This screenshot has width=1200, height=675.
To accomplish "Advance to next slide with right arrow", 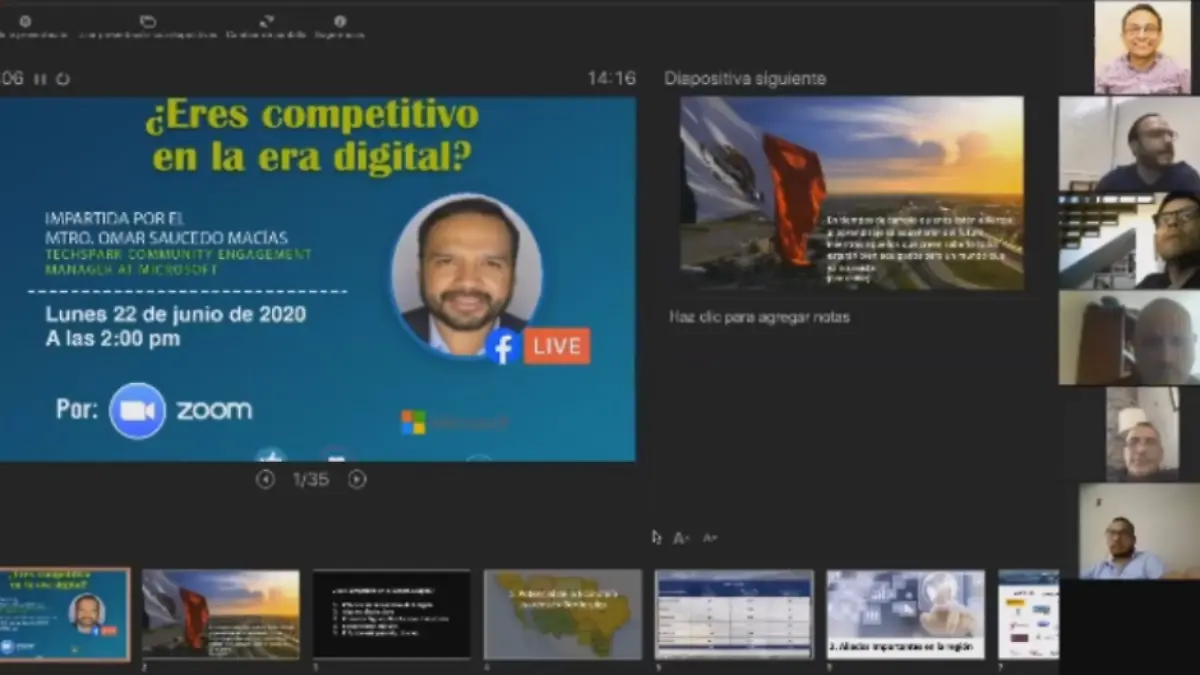I will coord(357,480).
